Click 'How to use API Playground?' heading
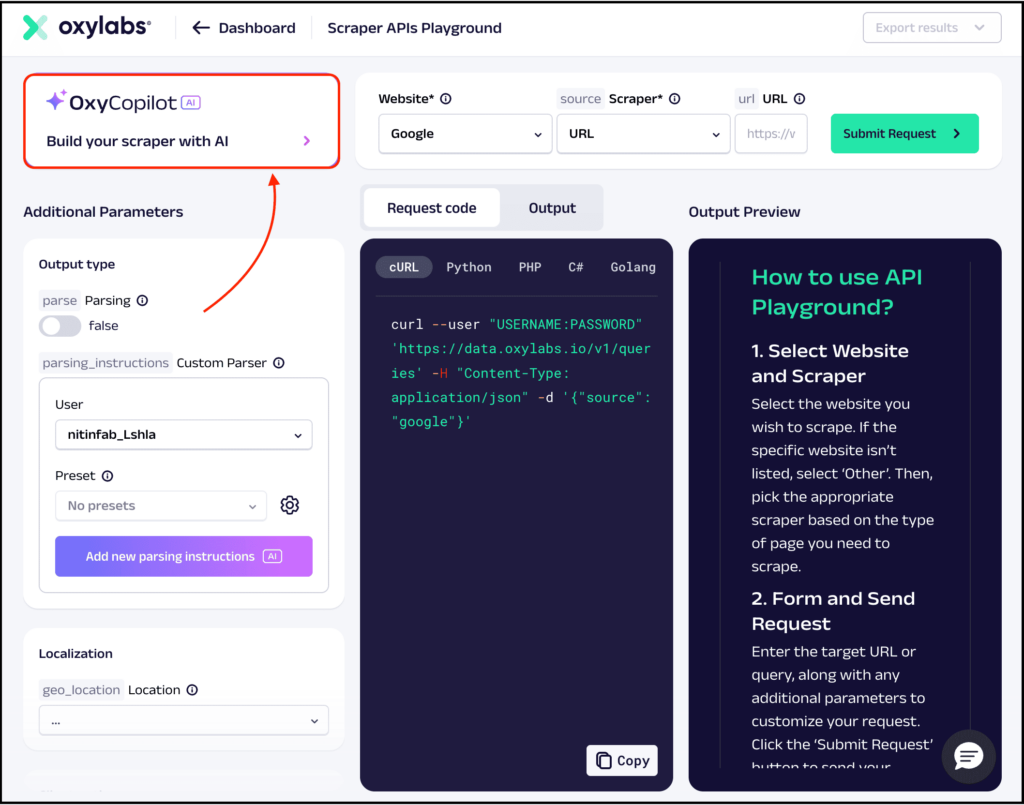Viewport: 1024px width, 805px height. coord(837,292)
